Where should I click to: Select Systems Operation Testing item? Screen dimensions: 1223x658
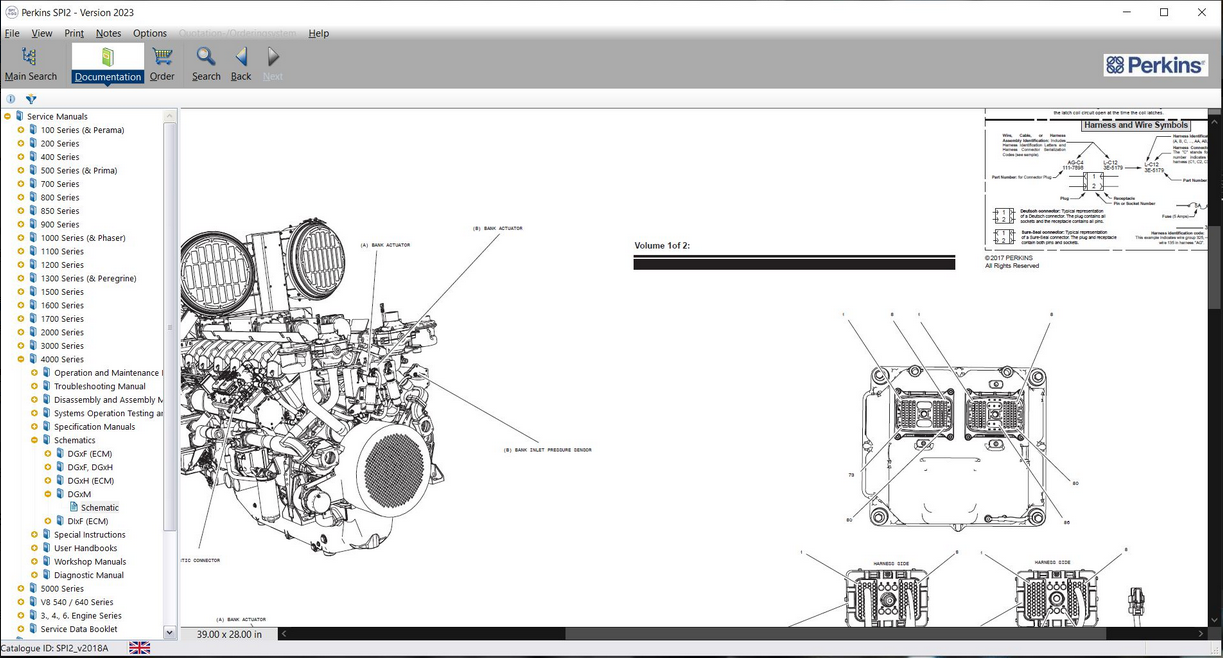click(x=107, y=413)
